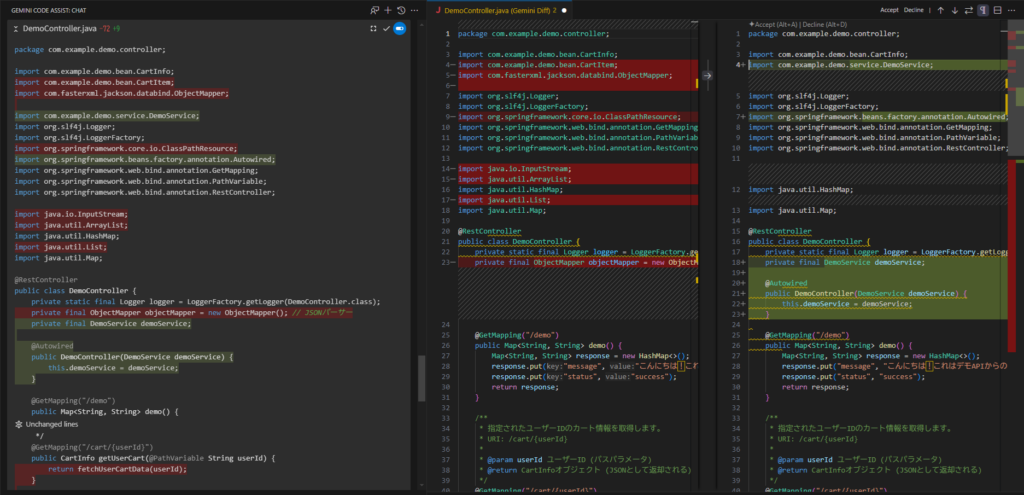This screenshot has height=495, width=1024.
Task: Click import ClassPathResource line in left pane
Action: [x=569, y=117]
